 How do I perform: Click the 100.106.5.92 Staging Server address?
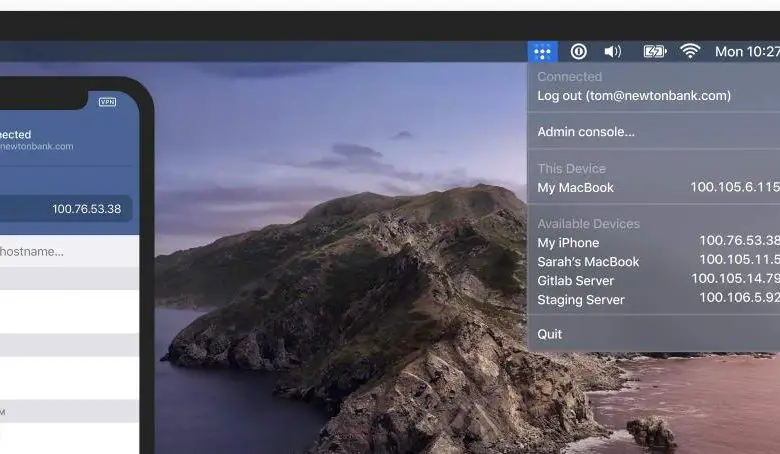click(x=739, y=297)
